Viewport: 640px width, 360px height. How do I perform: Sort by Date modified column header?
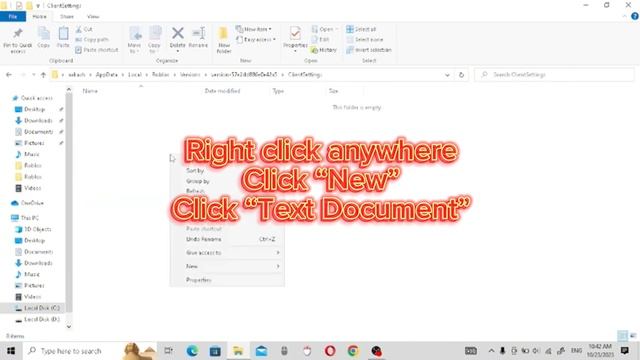coord(222,91)
